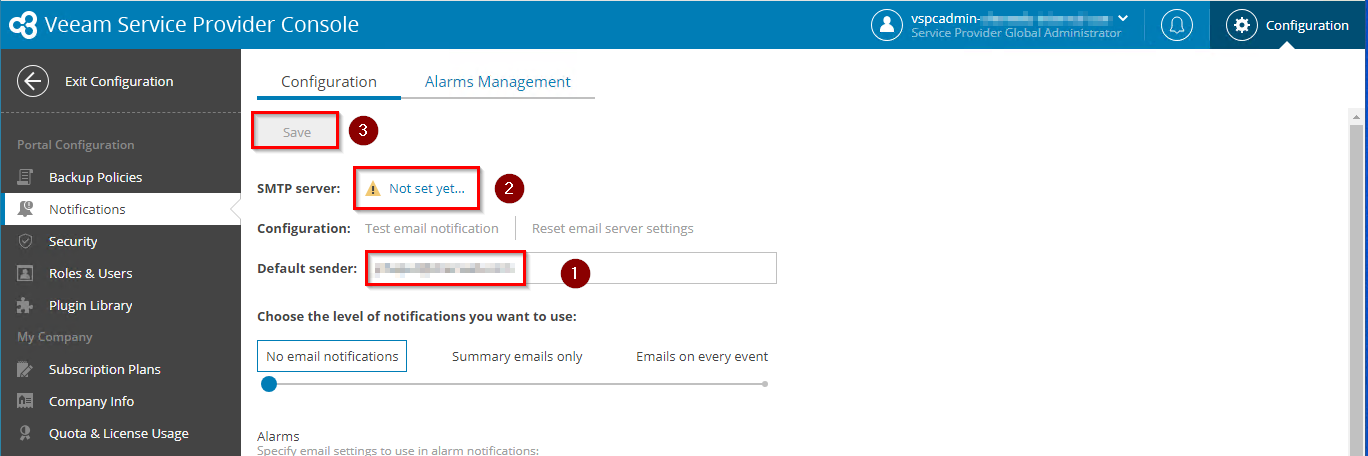This screenshot has height=456, width=1368.
Task: Click the 'Not set yet...' SMTP link
Action: 427,188
